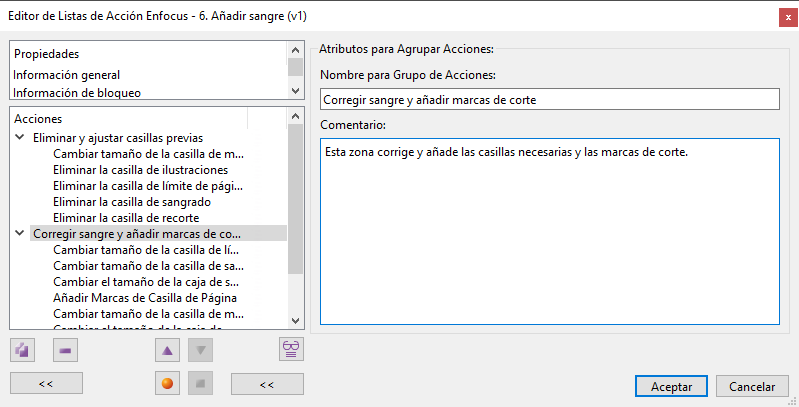Remove selected action with minus button
The image size is (799, 407).
(65, 350)
